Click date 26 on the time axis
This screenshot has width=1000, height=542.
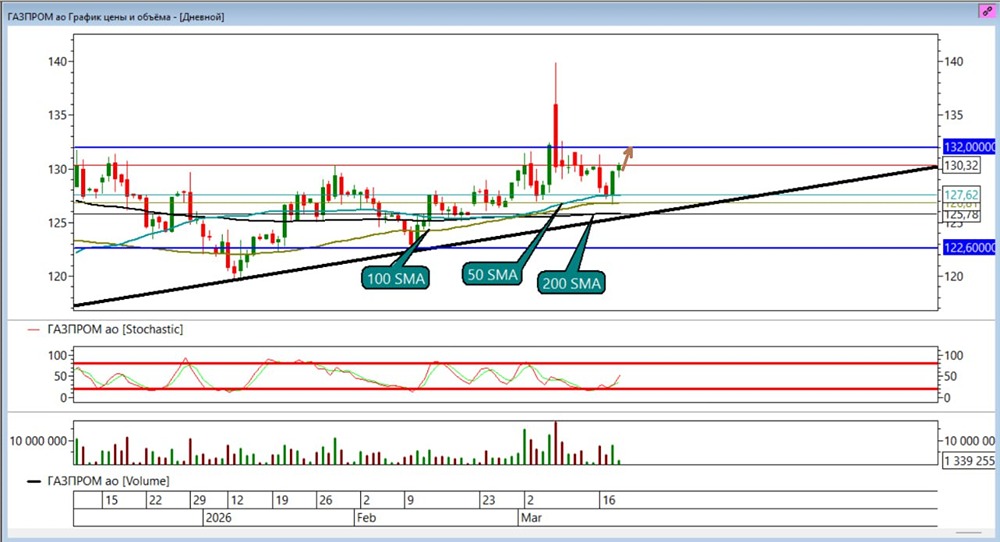pyautogui.click(x=325, y=500)
